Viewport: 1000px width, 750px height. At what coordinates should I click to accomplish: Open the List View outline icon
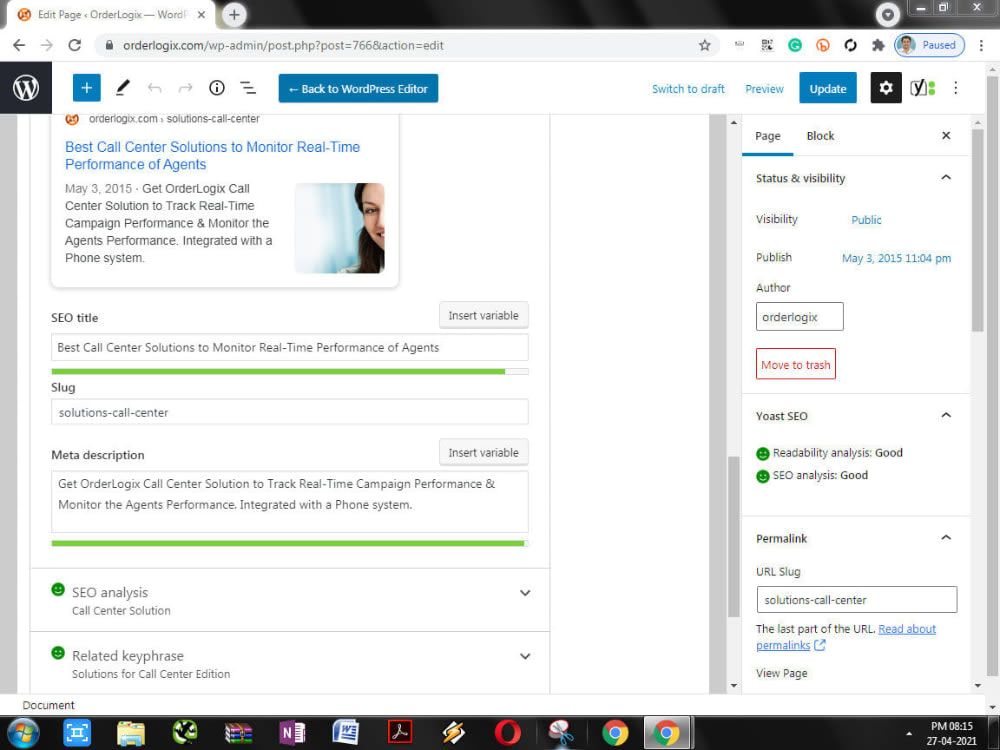(248, 88)
